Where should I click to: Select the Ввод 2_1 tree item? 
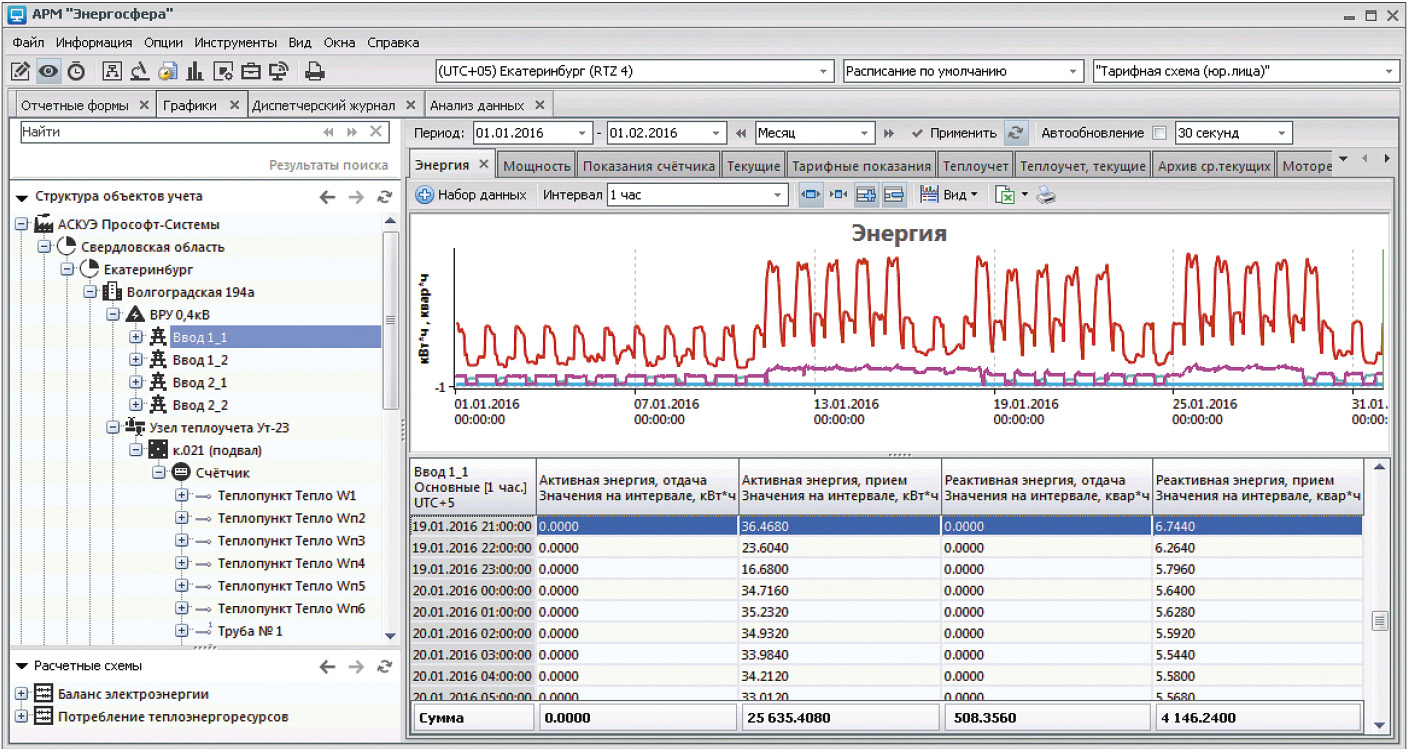point(200,382)
